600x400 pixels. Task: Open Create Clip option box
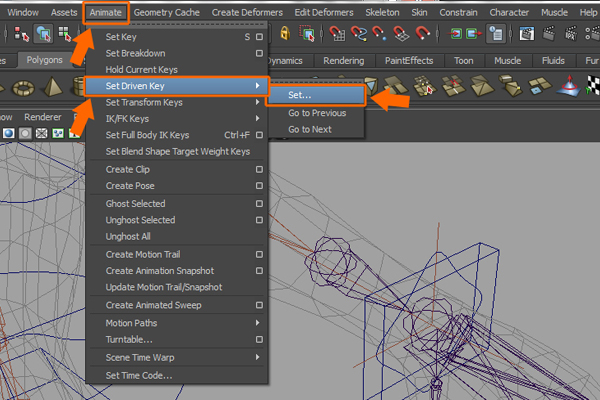point(259,169)
